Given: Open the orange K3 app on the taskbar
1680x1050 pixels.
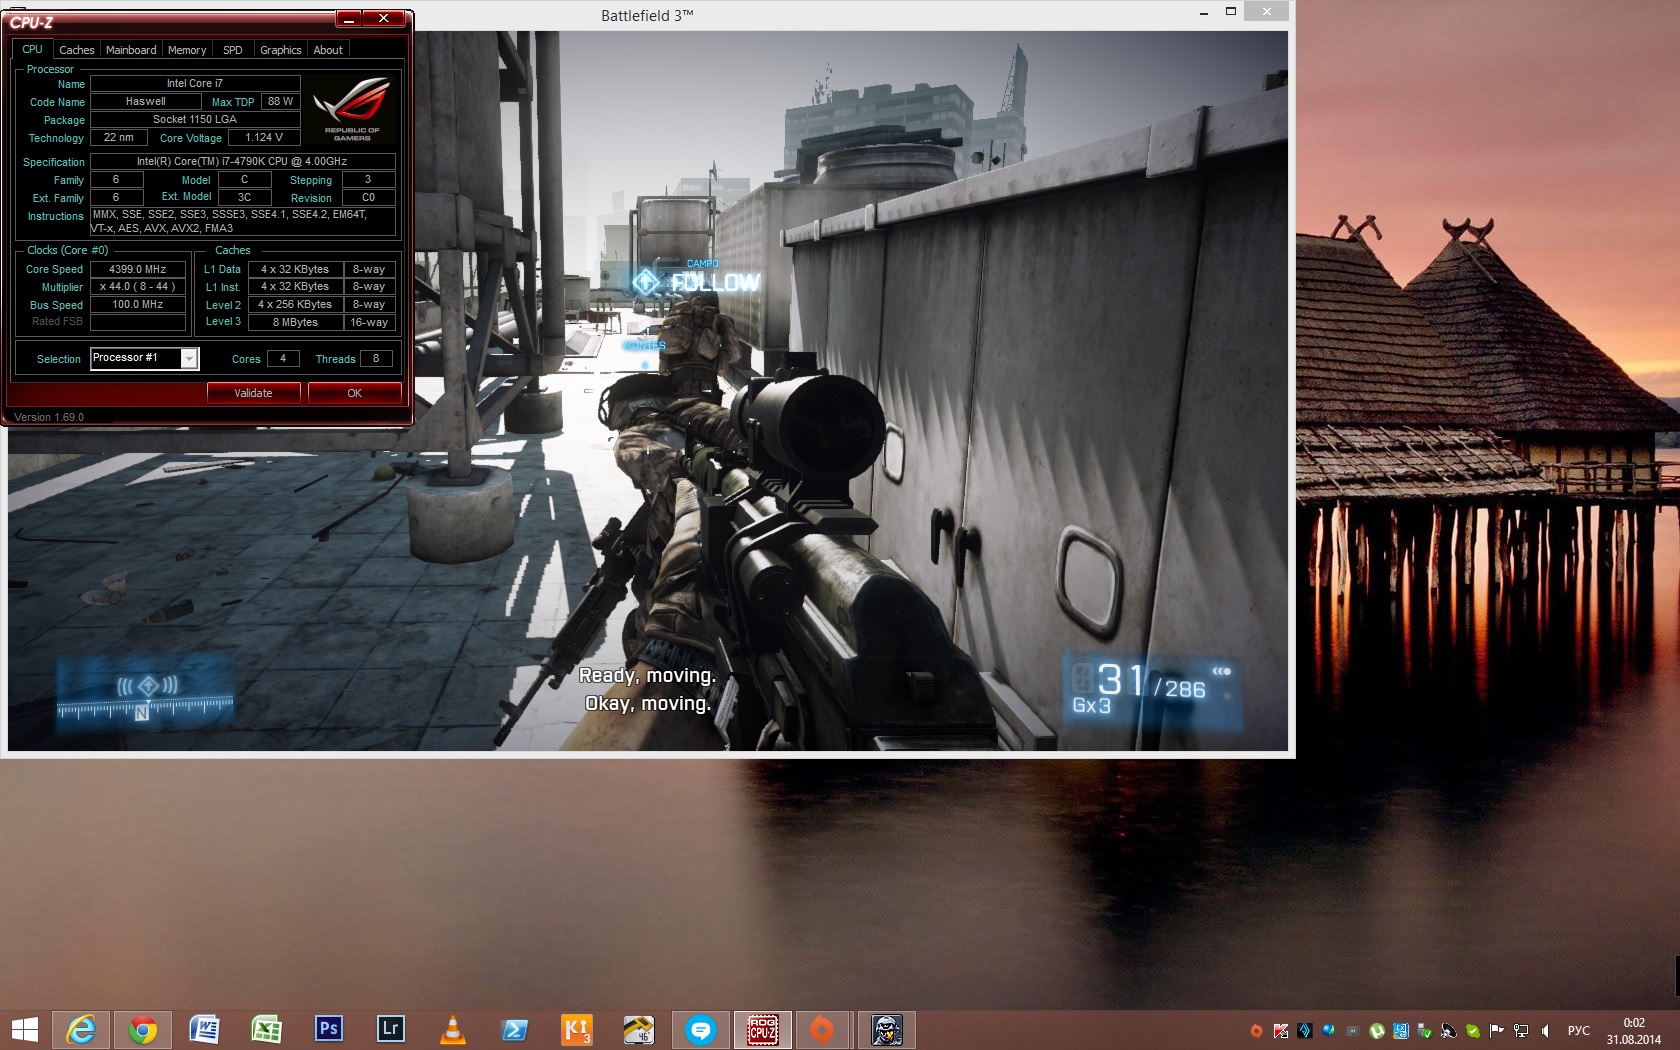Looking at the screenshot, I should (x=577, y=1029).
